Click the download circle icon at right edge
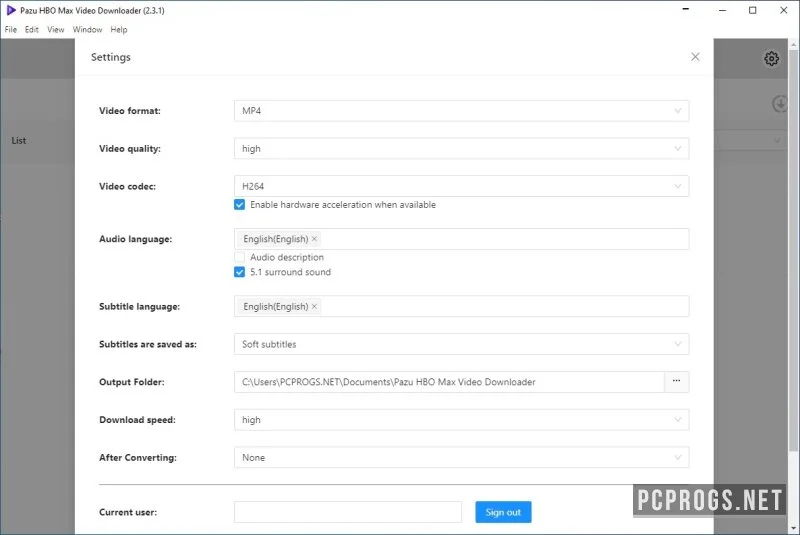 click(780, 104)
